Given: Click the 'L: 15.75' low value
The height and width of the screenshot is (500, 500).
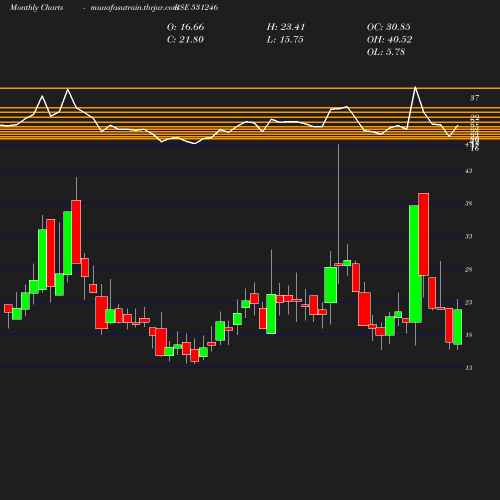Looking at the screenshot, I should tap(285, 40).
